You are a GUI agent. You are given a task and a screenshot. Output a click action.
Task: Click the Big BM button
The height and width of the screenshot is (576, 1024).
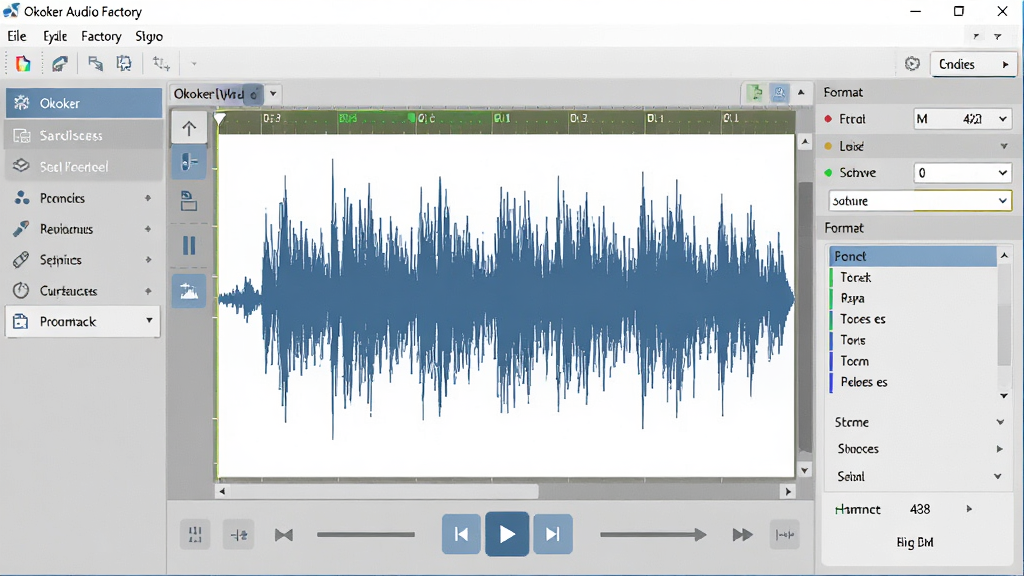tap(914, 542)
